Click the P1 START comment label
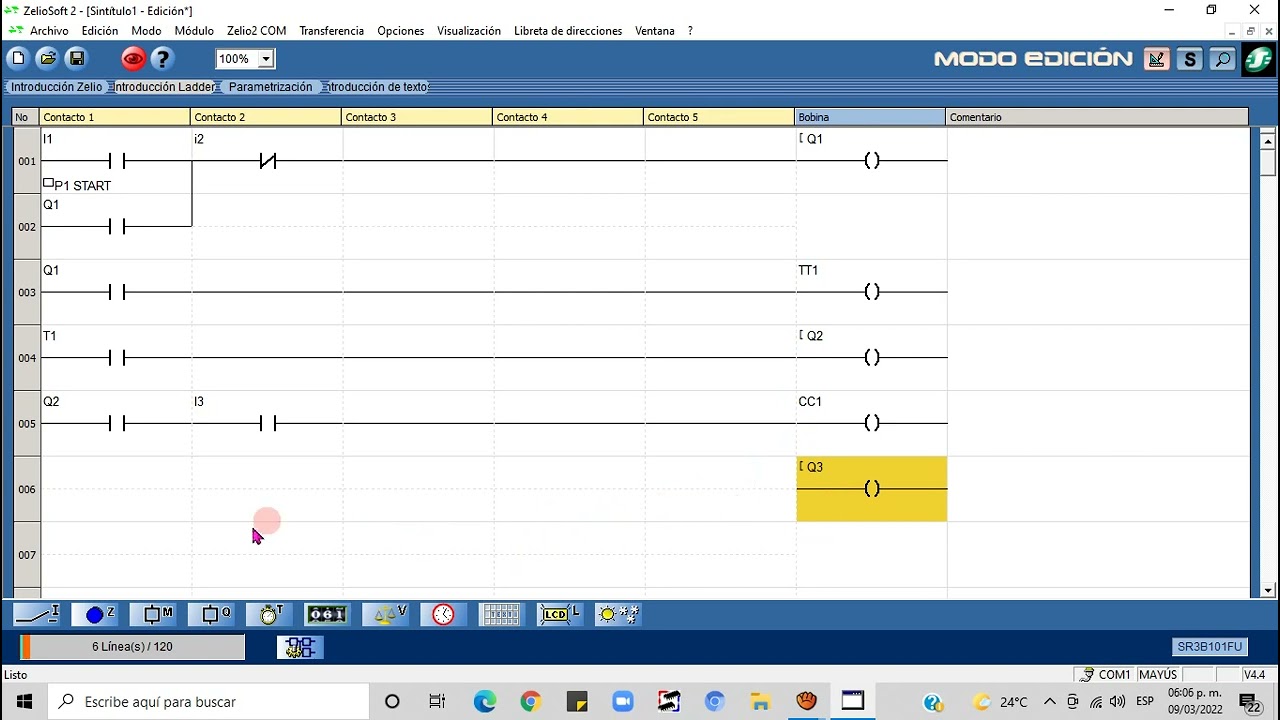This screenshot has height=720, width=1280. click(83, 186)
